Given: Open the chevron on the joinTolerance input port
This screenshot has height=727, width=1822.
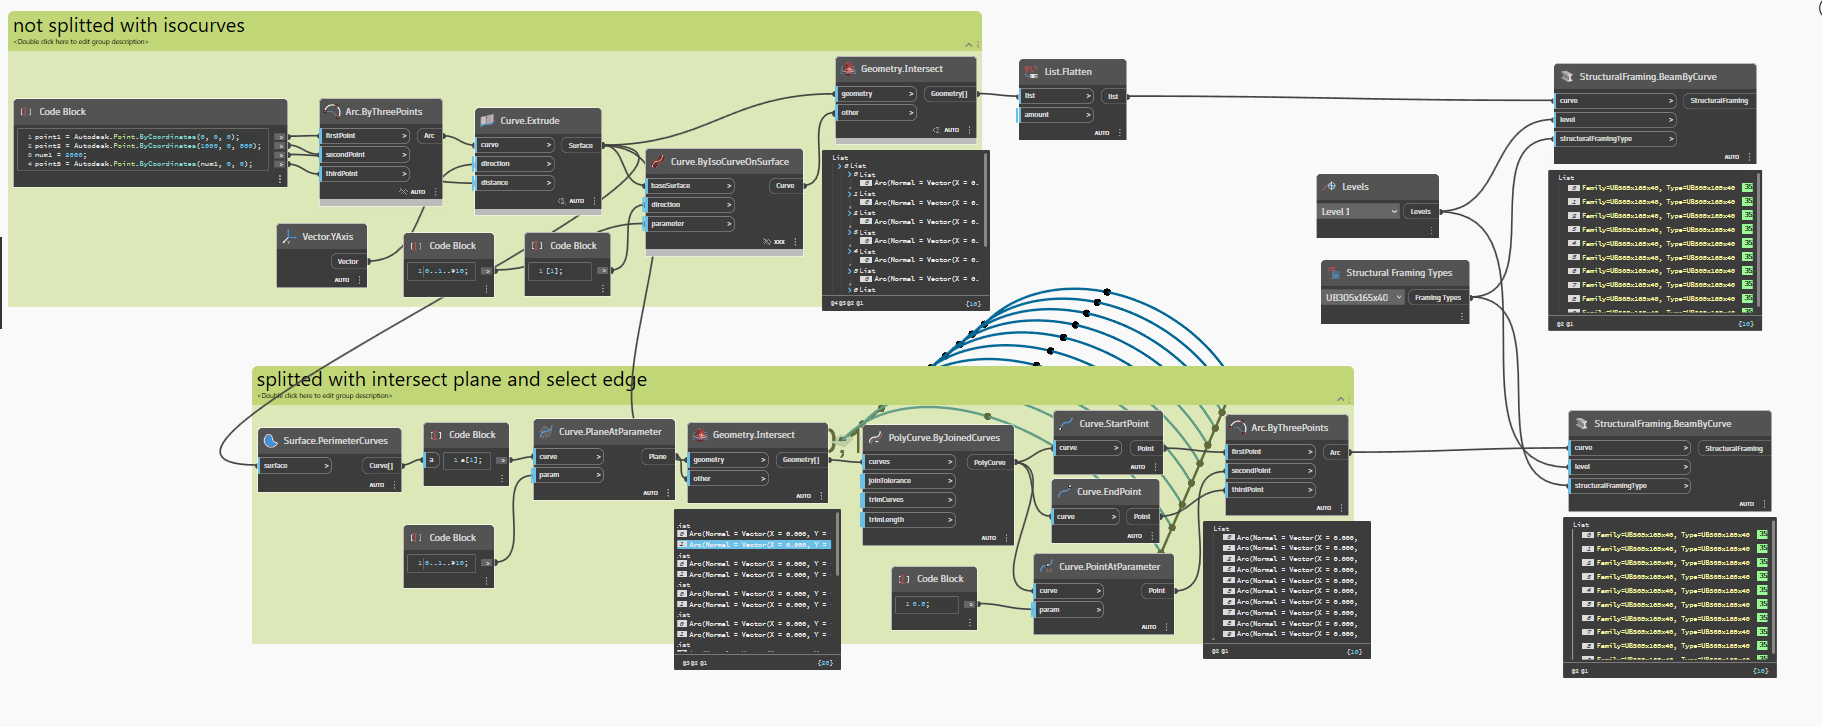Looking at the screenshot, I should (x=949, y=481).
